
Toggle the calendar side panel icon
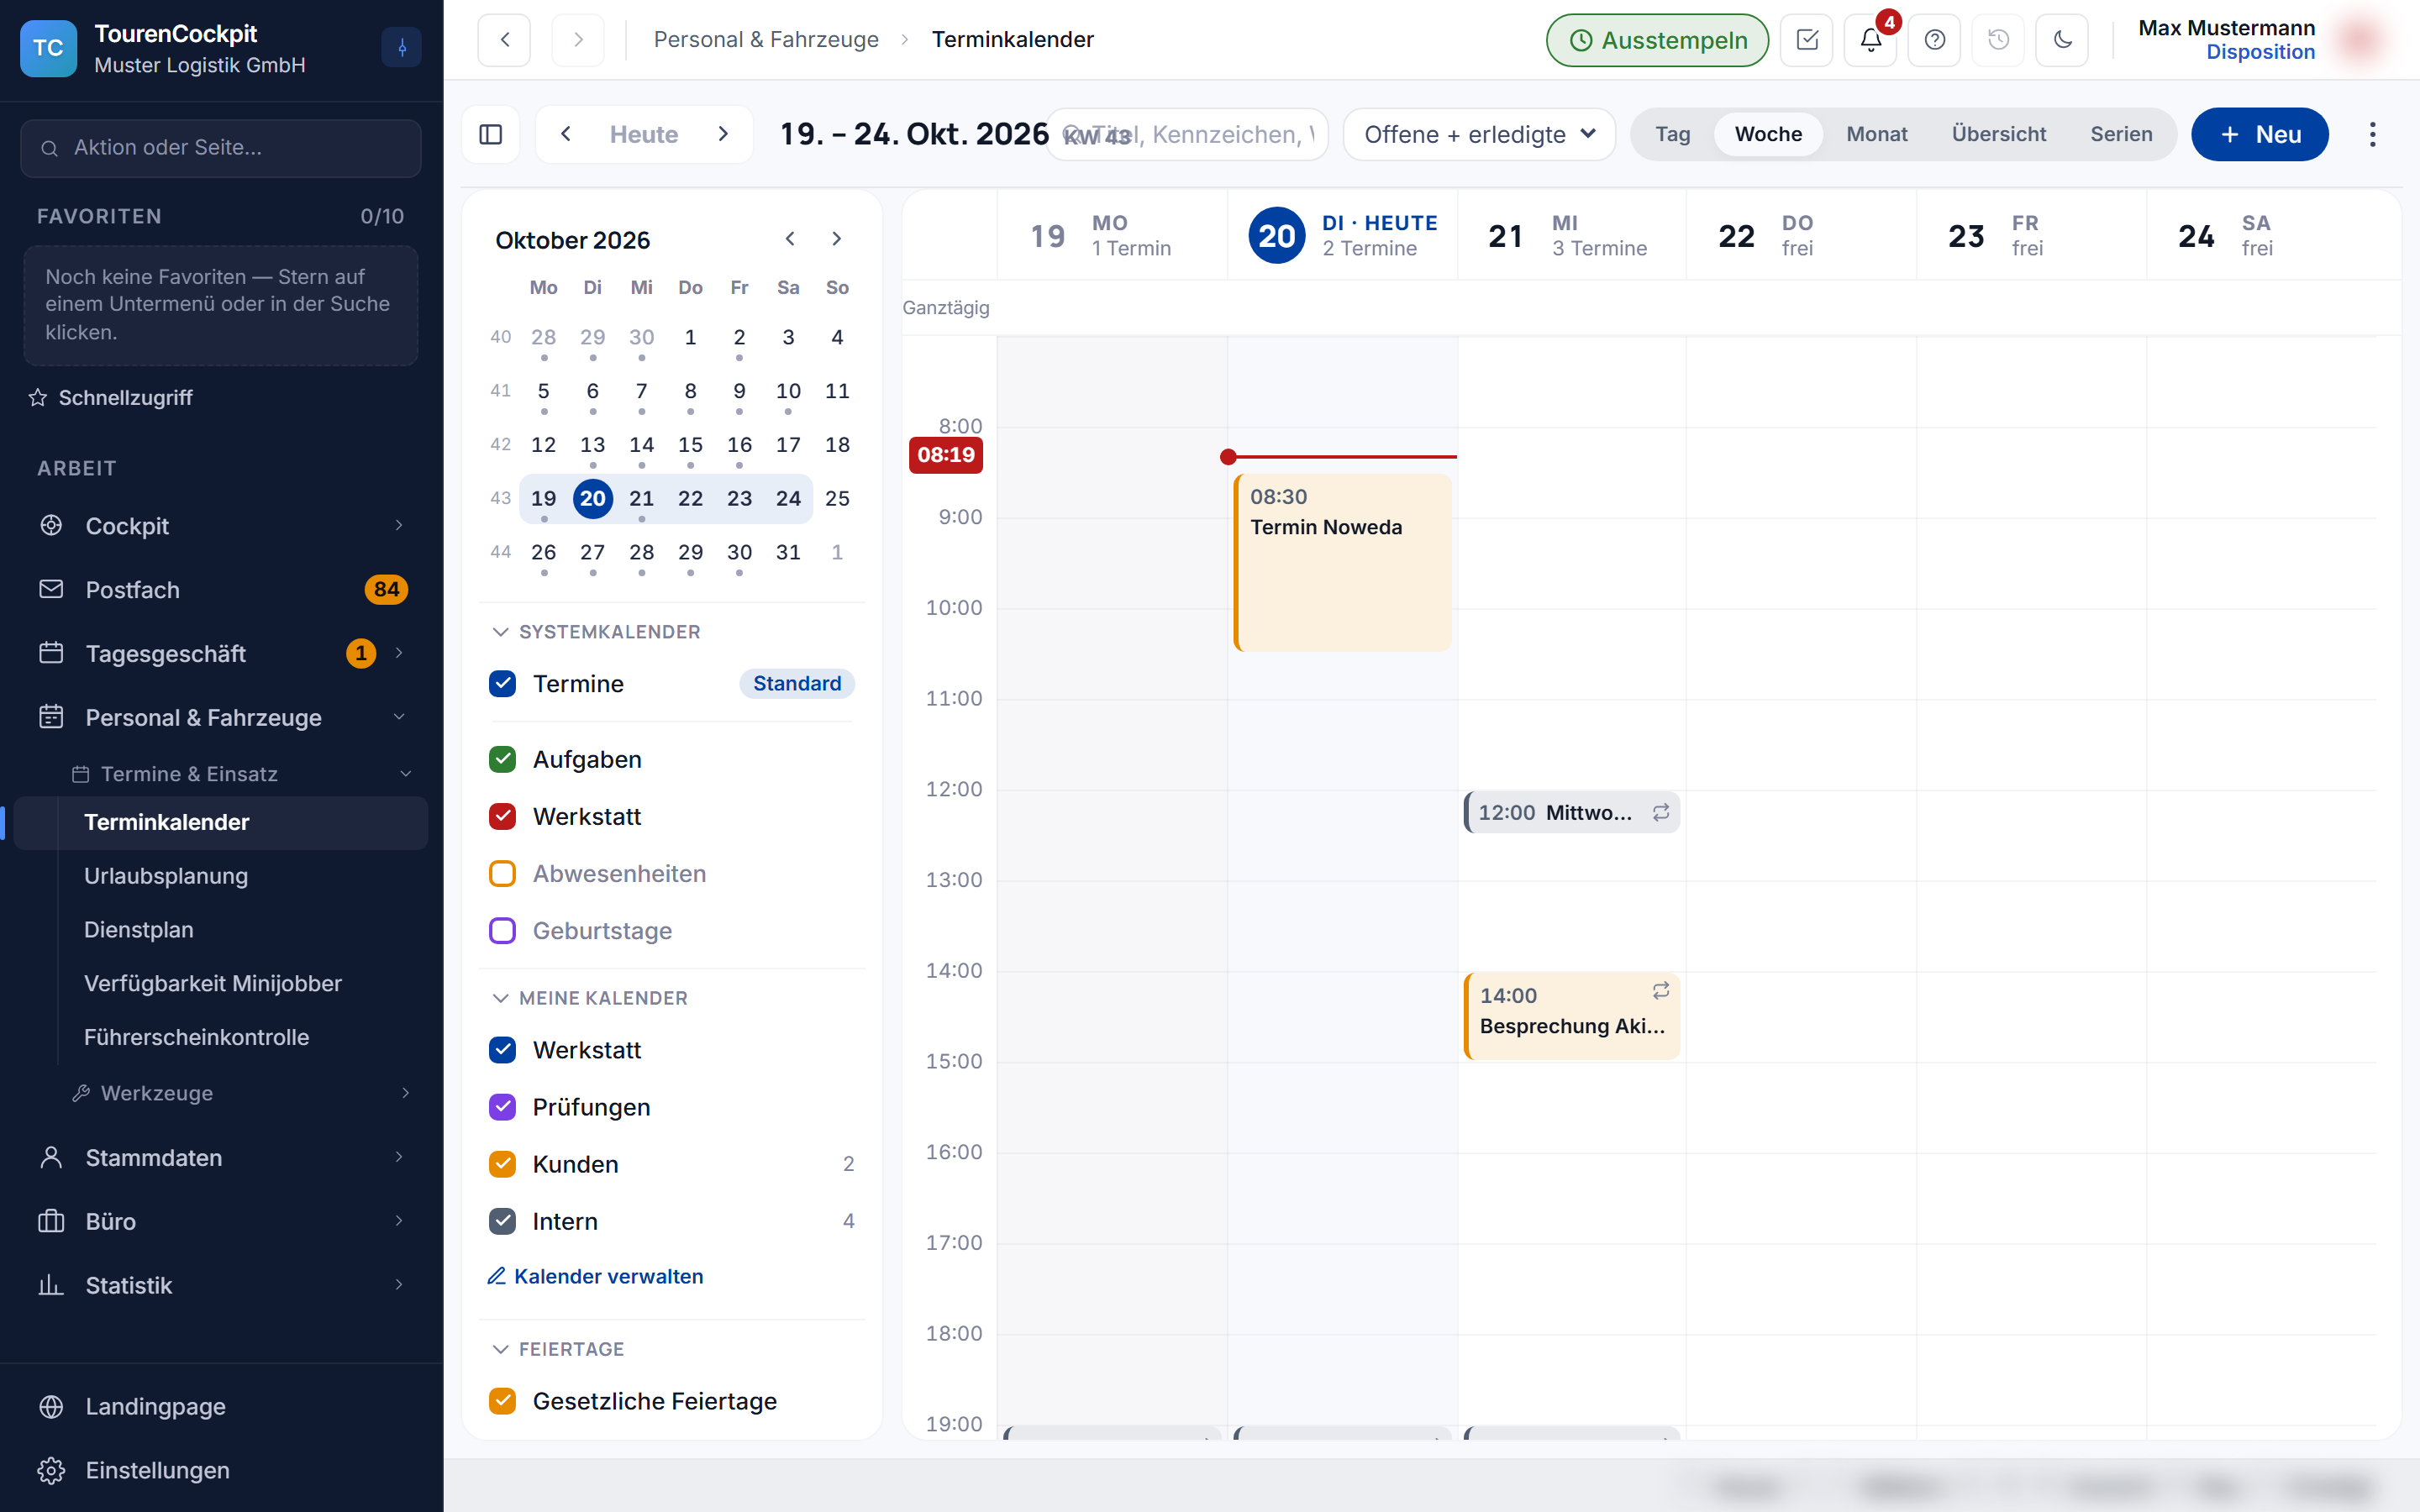(490, 134)
